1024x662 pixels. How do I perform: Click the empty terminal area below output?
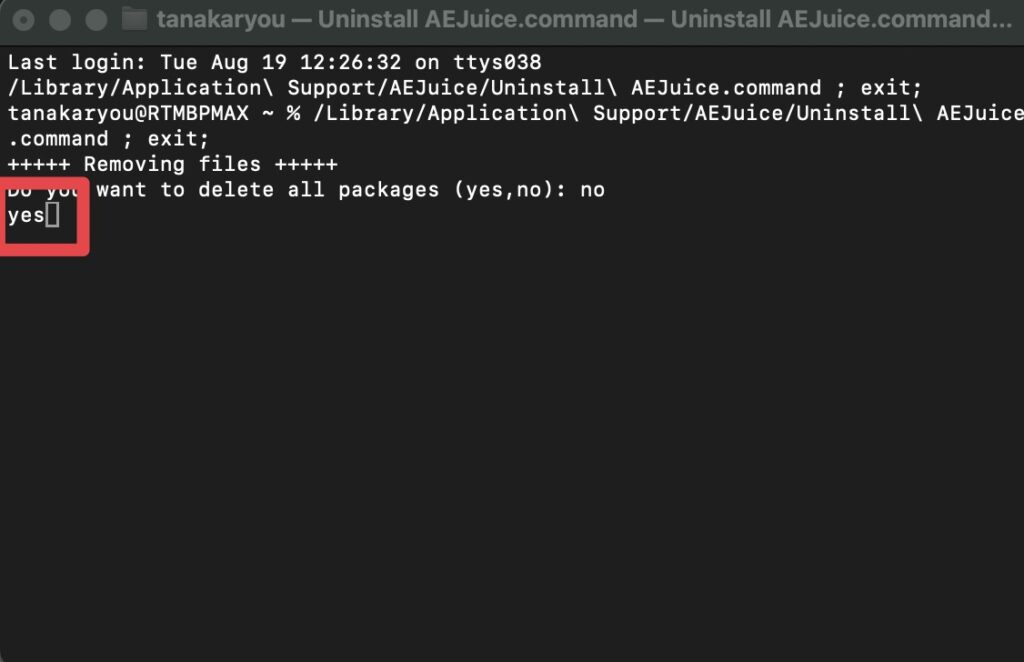point(512,444)
